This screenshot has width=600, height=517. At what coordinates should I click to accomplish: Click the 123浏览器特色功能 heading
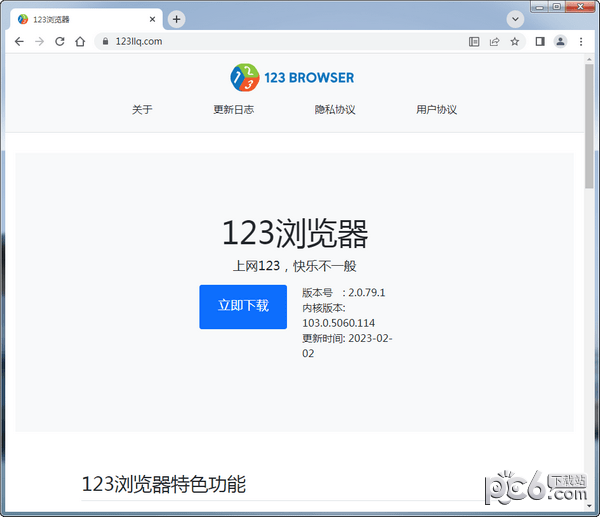(x=164, y=484)
